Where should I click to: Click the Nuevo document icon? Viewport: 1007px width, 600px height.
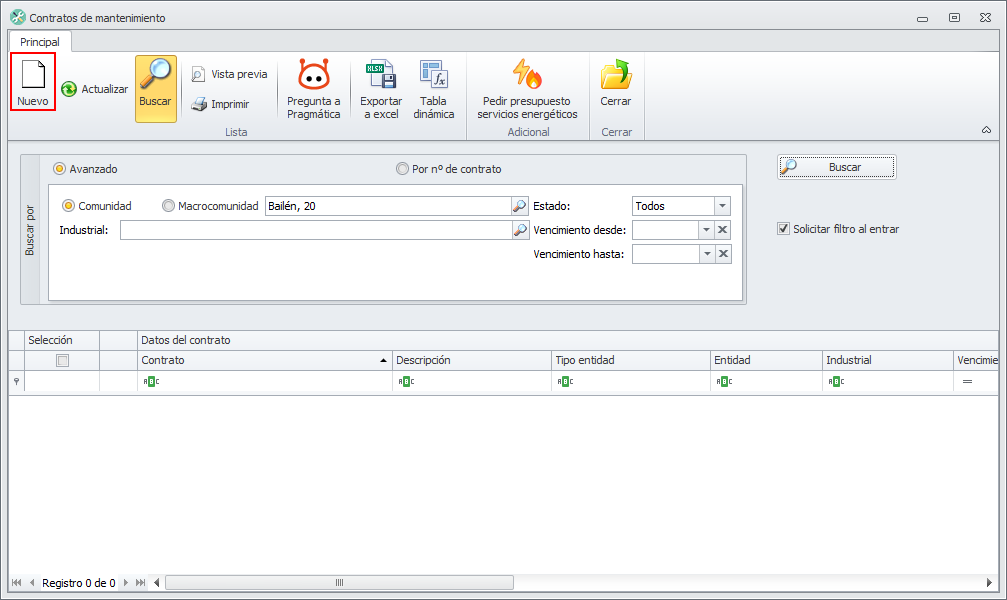coord(33,75)
